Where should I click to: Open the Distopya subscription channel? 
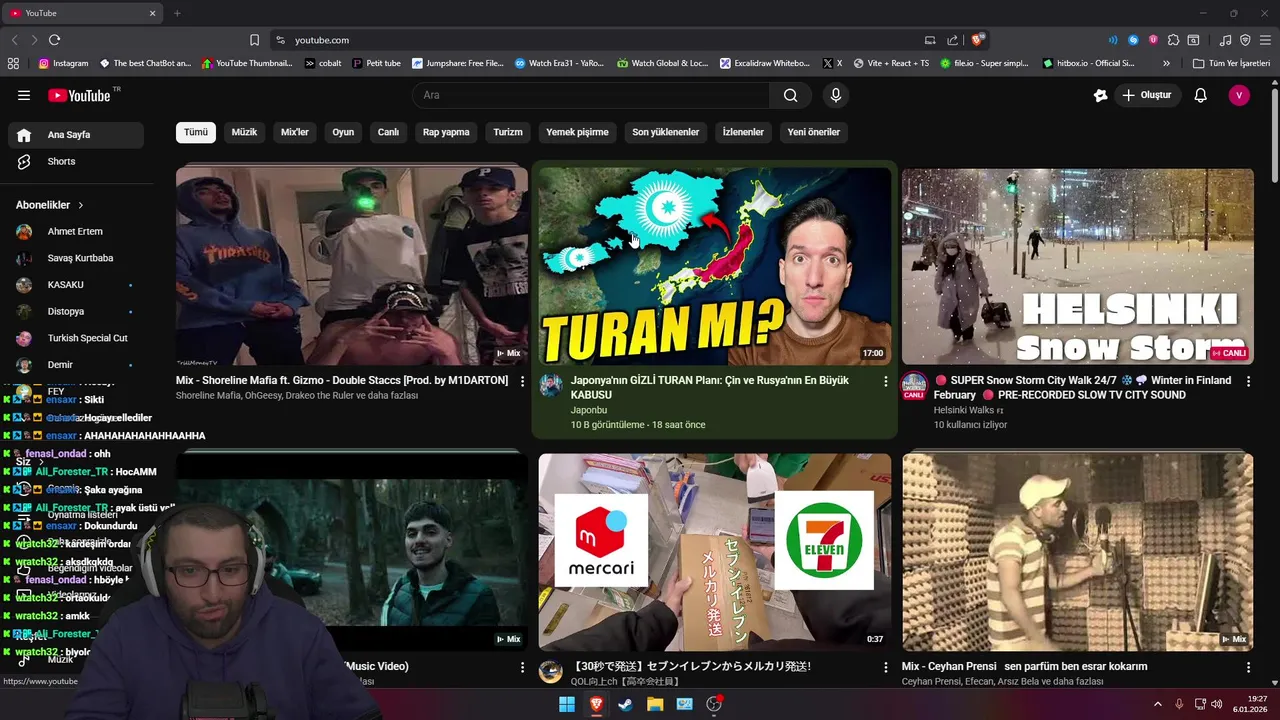tap(76, 311)
